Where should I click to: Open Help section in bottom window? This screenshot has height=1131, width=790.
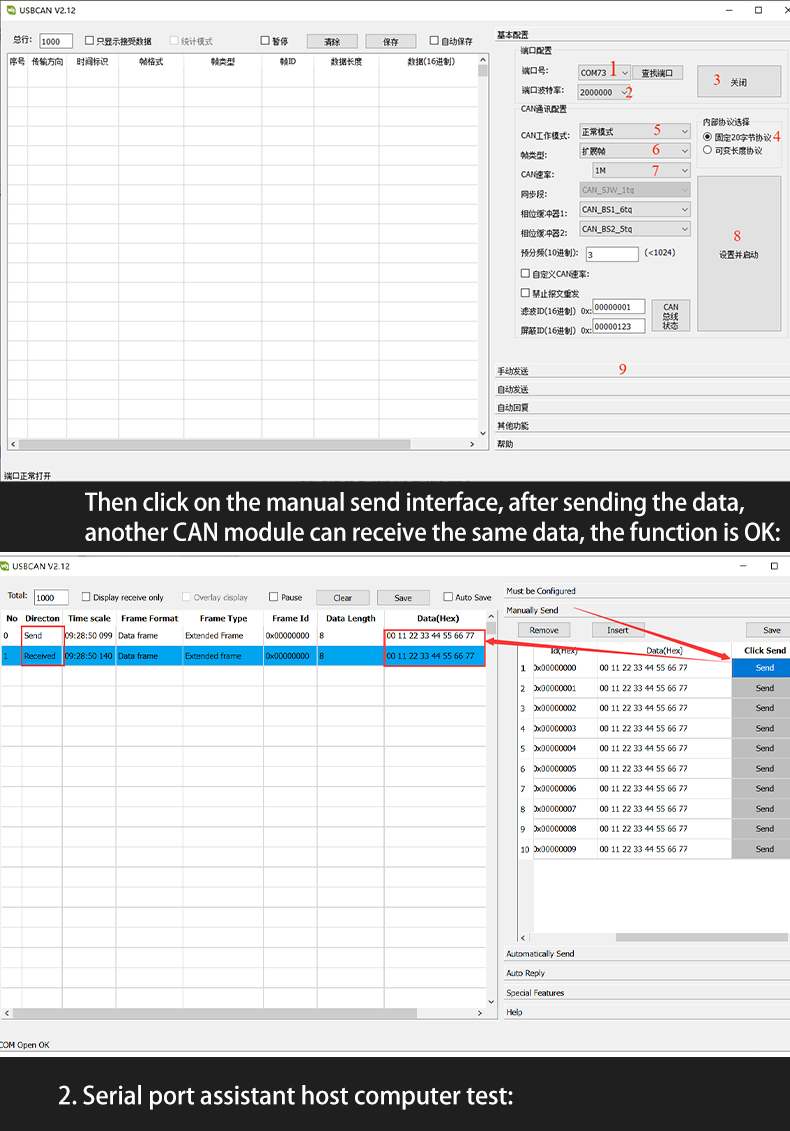coord(646,1012)
